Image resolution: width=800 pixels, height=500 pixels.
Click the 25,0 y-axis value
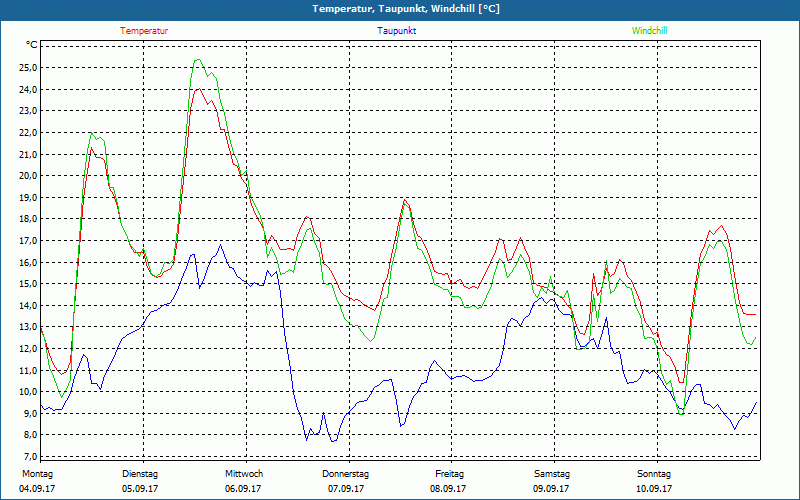click(x=28, y=68)
